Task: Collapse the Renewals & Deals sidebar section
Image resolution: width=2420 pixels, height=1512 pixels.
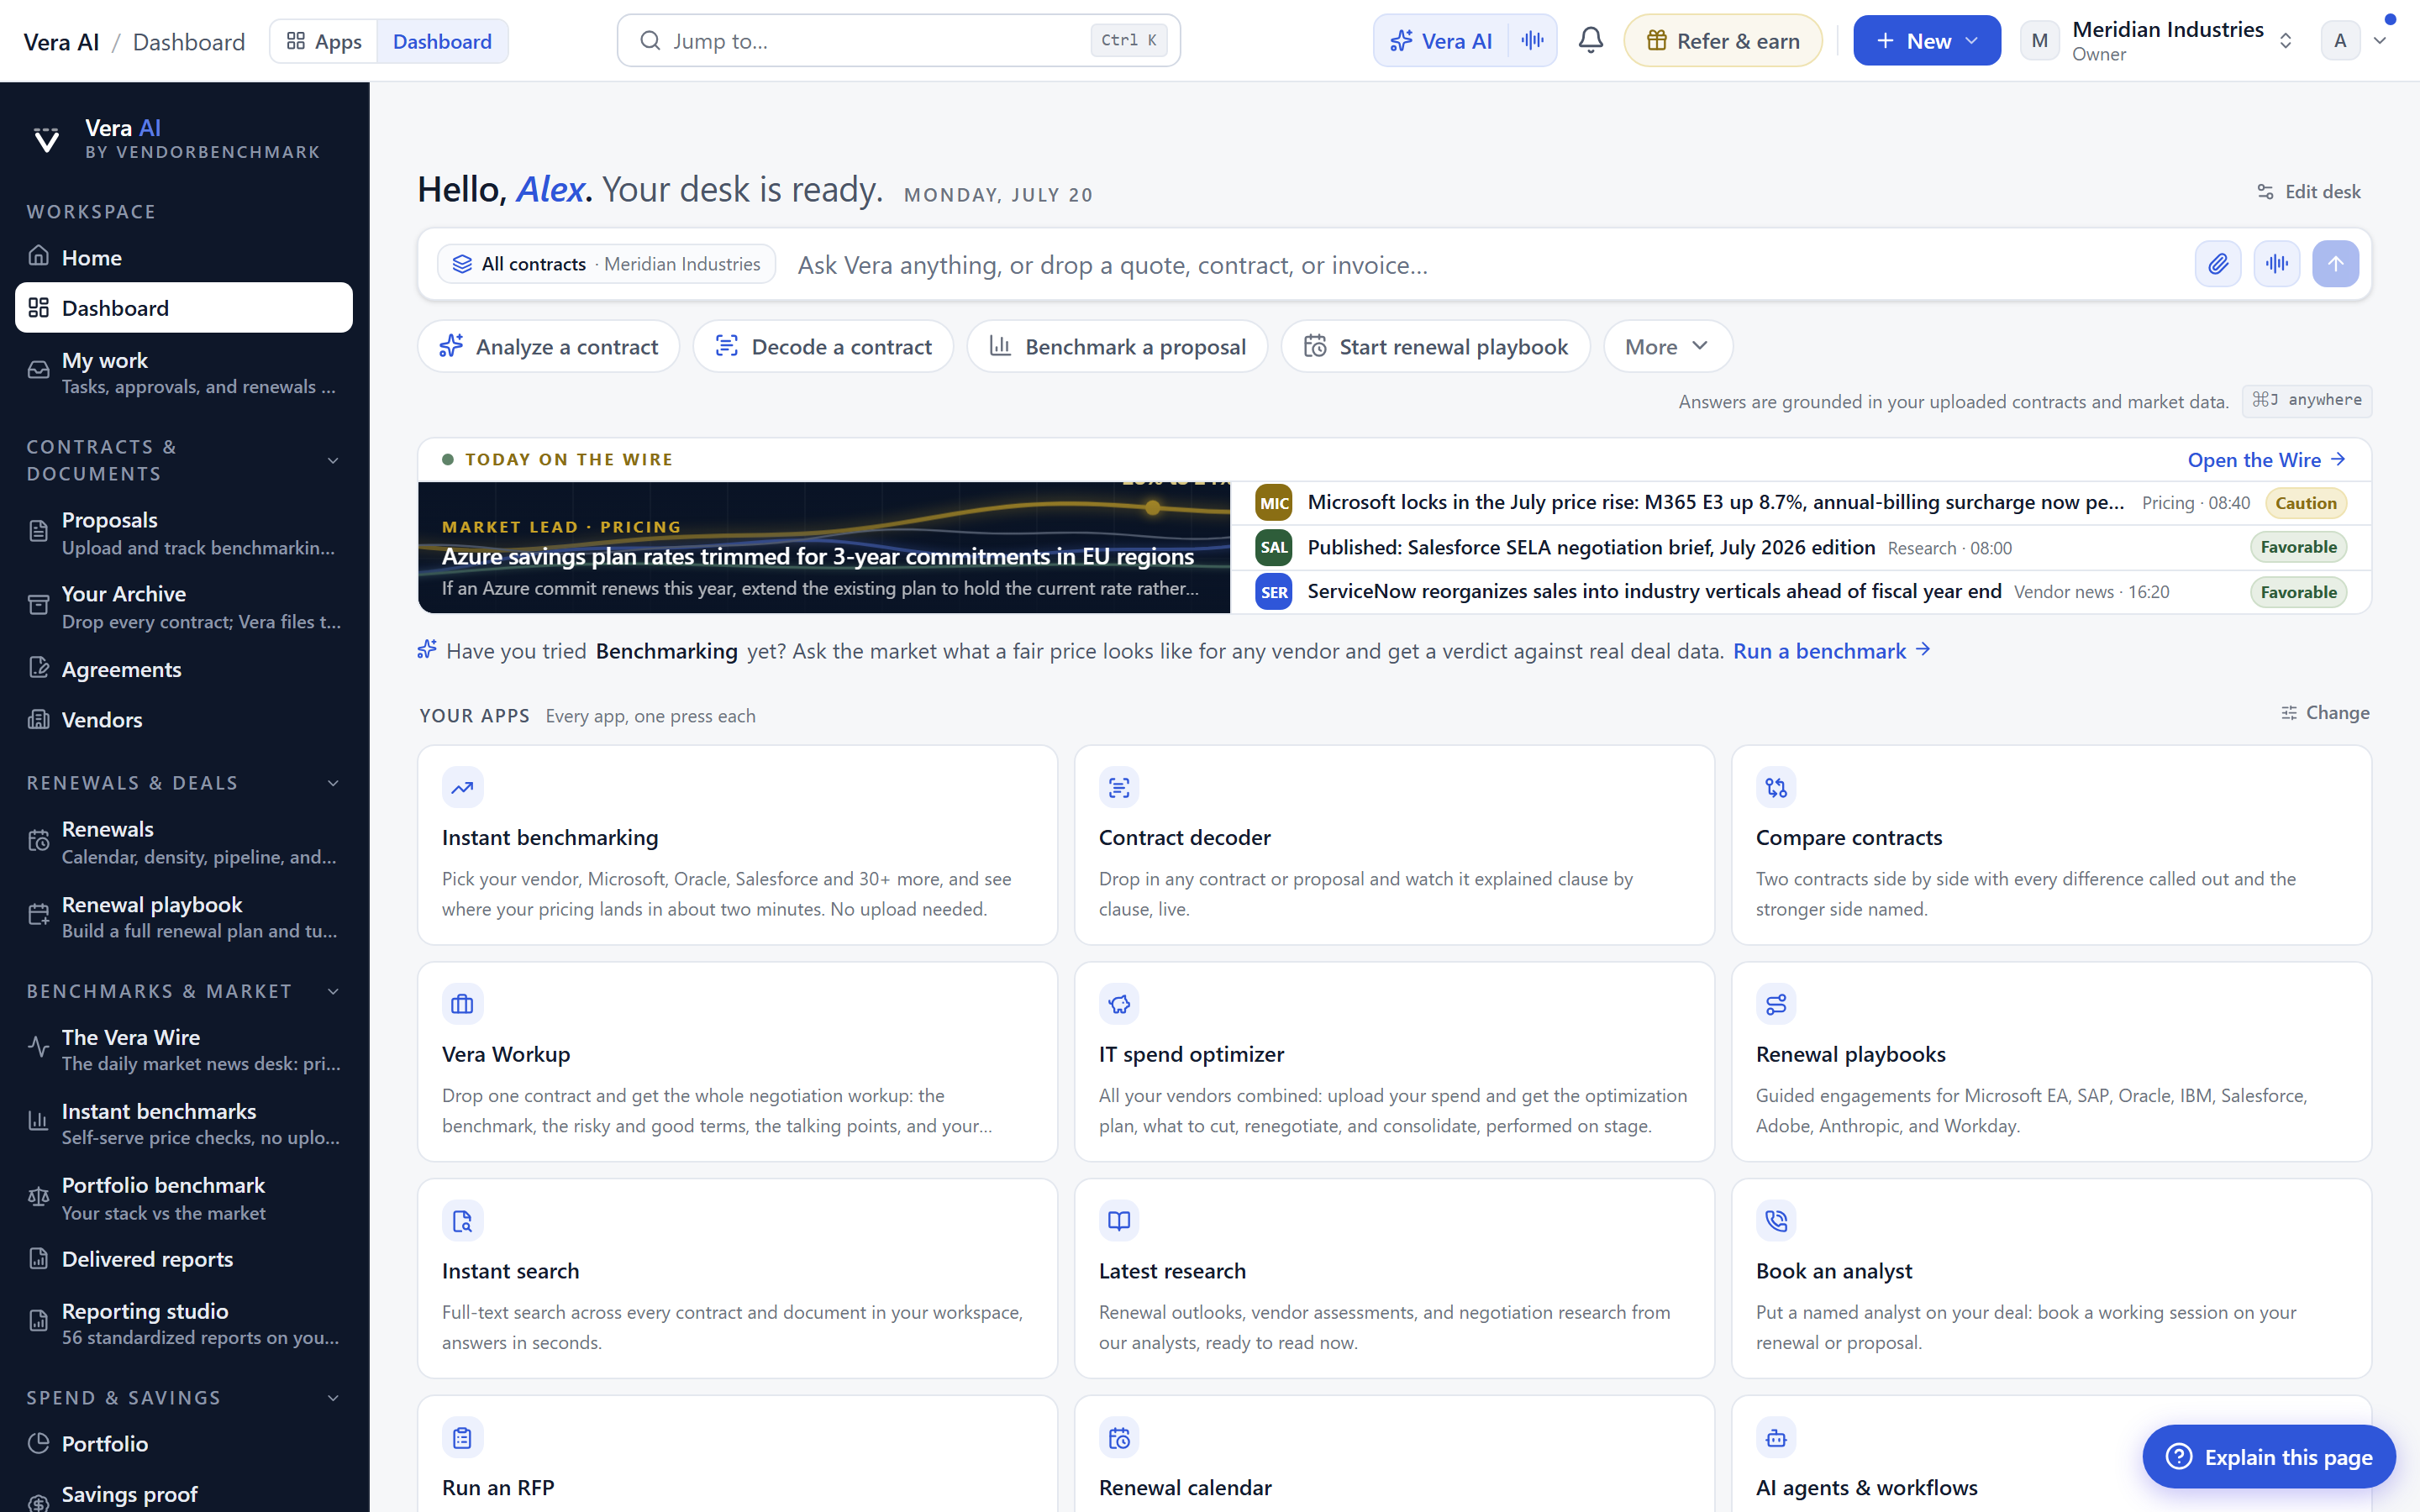Action: click(x=333, y=783)
